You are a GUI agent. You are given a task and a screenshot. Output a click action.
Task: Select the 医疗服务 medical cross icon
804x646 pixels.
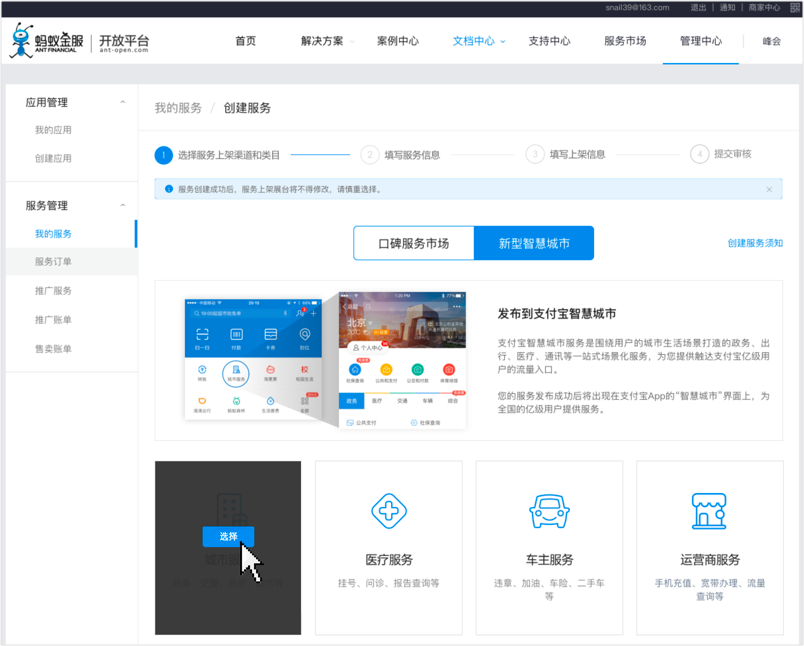[x=389, y=511]
